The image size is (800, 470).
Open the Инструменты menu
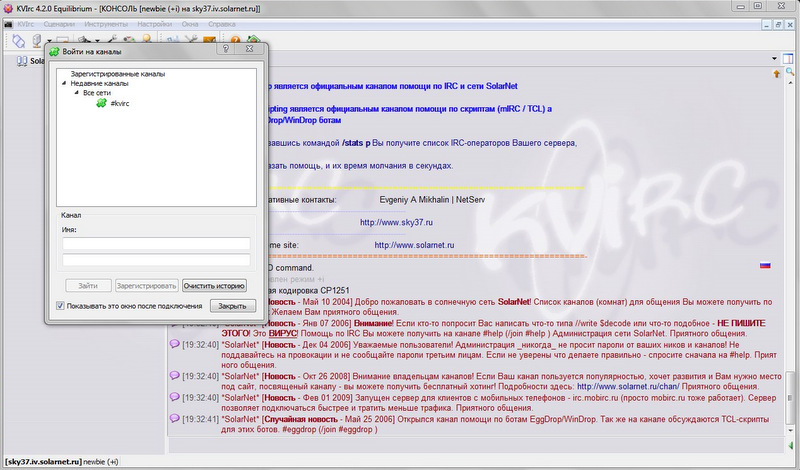click(x=106, y=24)
